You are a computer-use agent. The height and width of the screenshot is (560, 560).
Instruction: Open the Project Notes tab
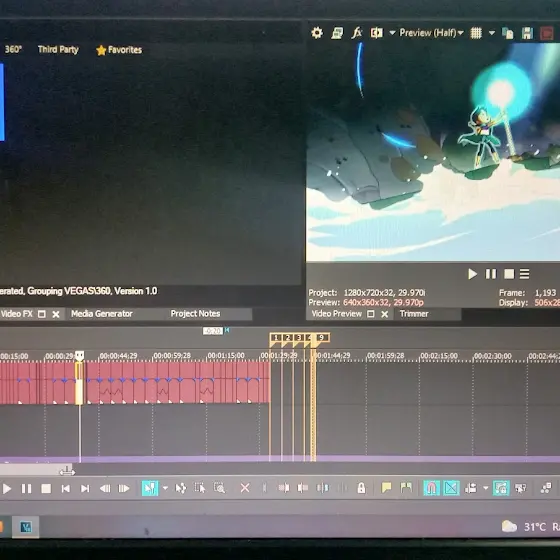pyautogui.click(x=195, y=314)
